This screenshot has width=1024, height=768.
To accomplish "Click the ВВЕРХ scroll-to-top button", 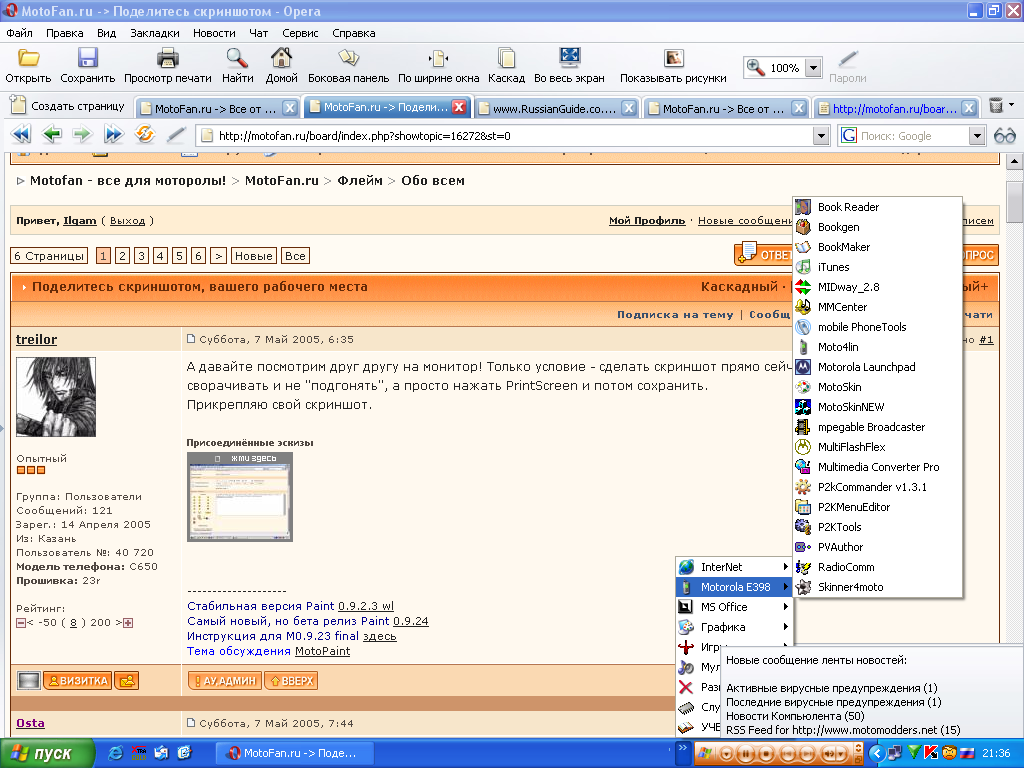I will (x=291, y=680).
